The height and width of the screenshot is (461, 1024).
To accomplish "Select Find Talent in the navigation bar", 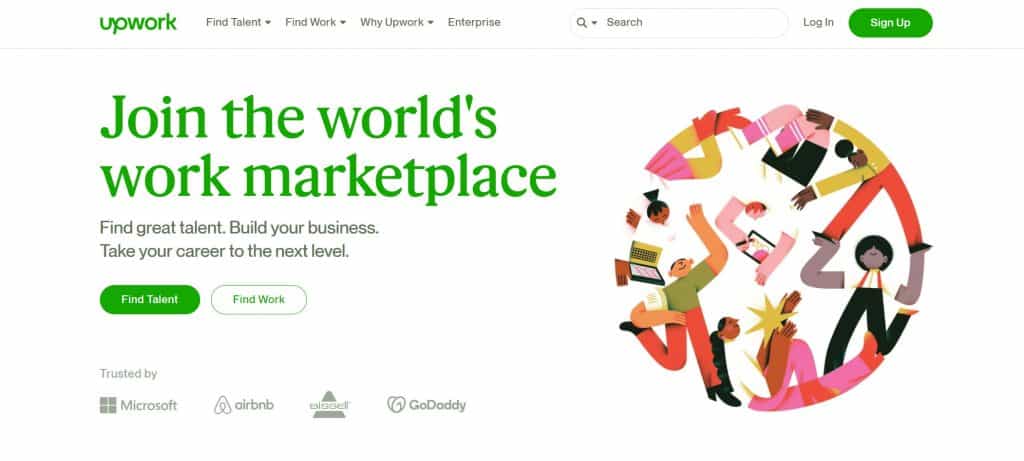I will [x=233, y=22].
